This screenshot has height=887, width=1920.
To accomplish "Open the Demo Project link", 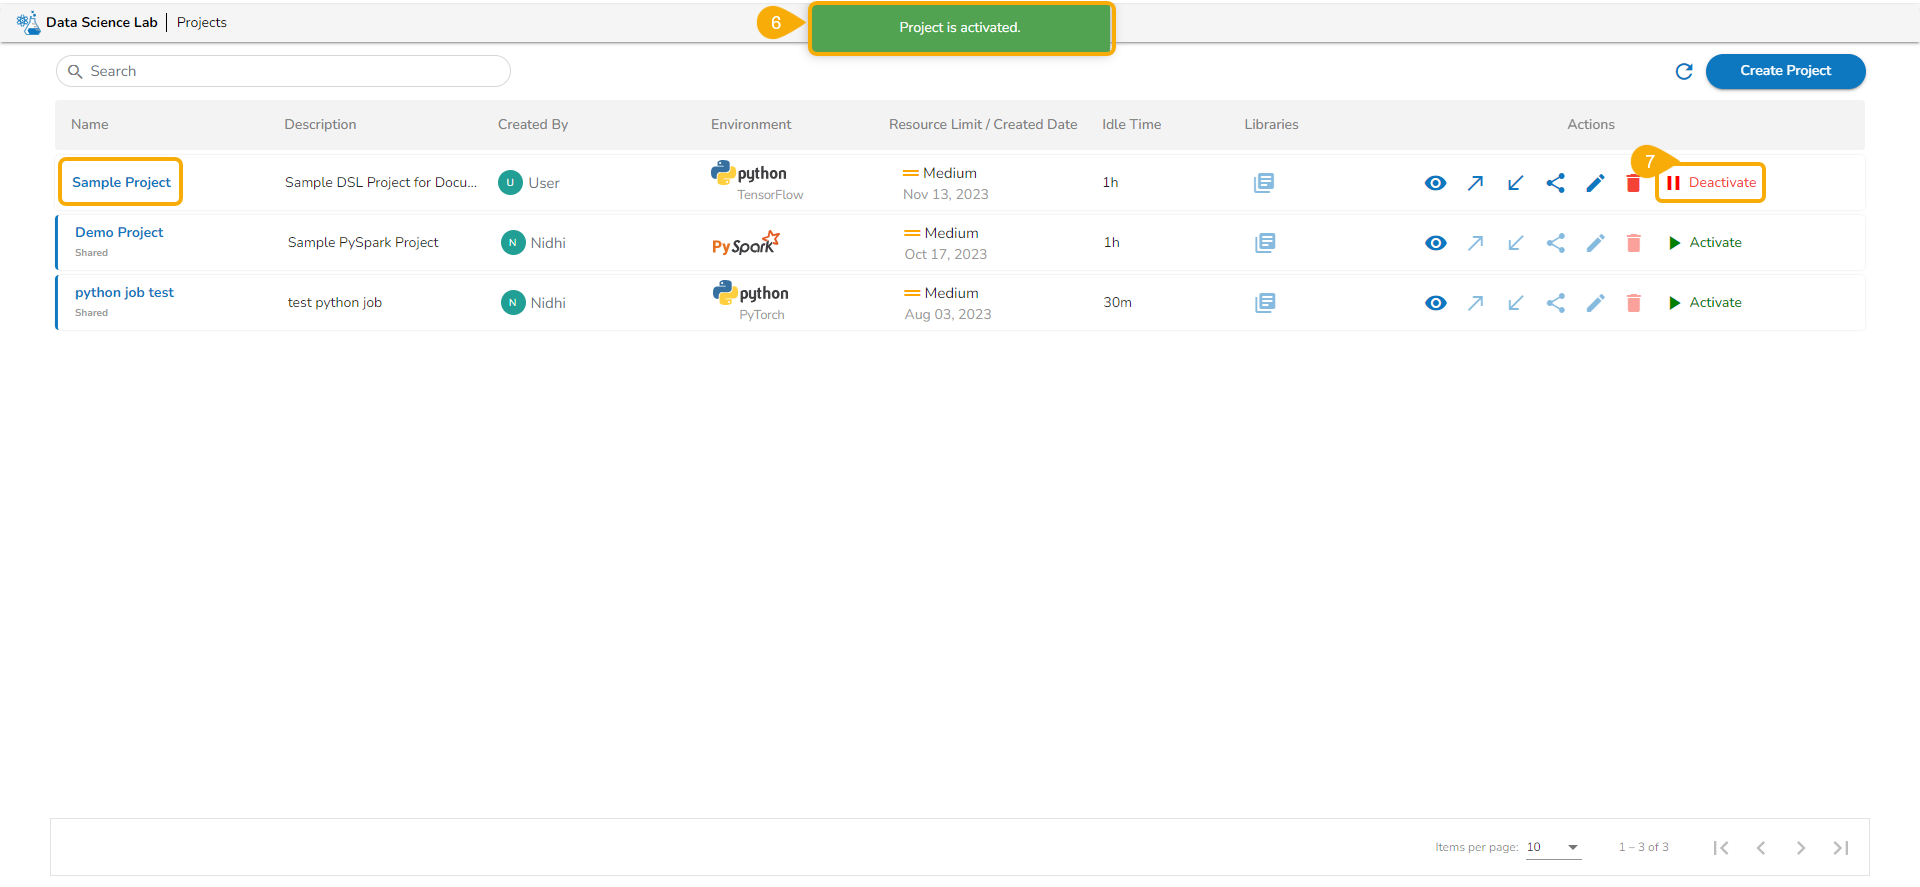I will pos(119,232).
